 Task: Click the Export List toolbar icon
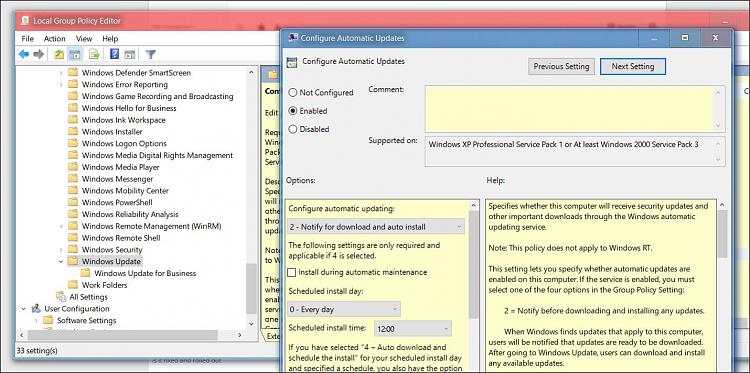[x=94, y=55]
